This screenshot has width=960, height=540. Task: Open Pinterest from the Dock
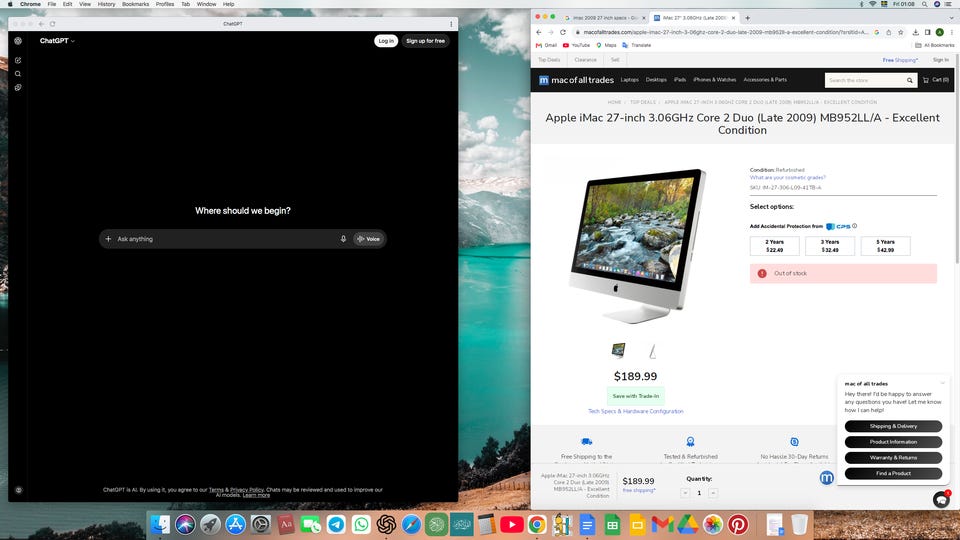tap(738, 524)
